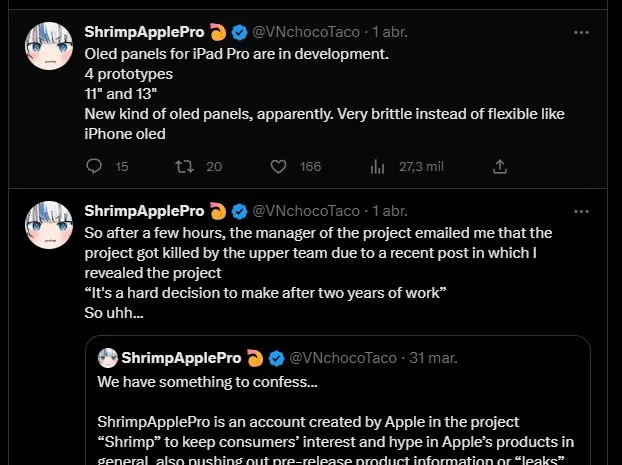
Task: Click verified badge on second tweet
Action: coord(239,211)
